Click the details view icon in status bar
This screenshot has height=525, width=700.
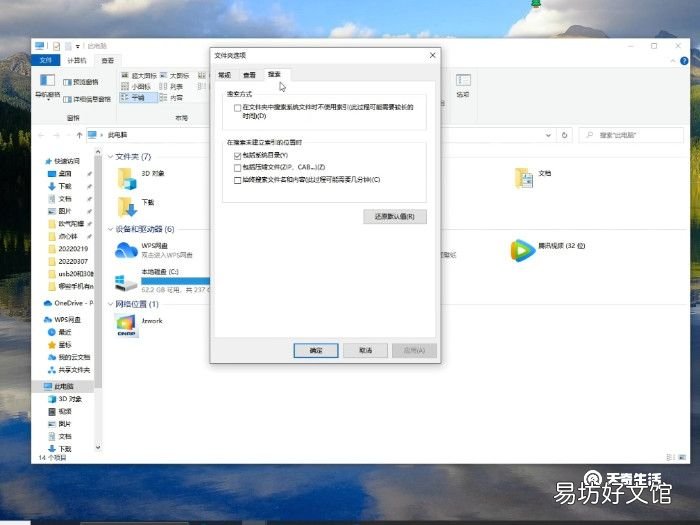(x=670, y=457)
